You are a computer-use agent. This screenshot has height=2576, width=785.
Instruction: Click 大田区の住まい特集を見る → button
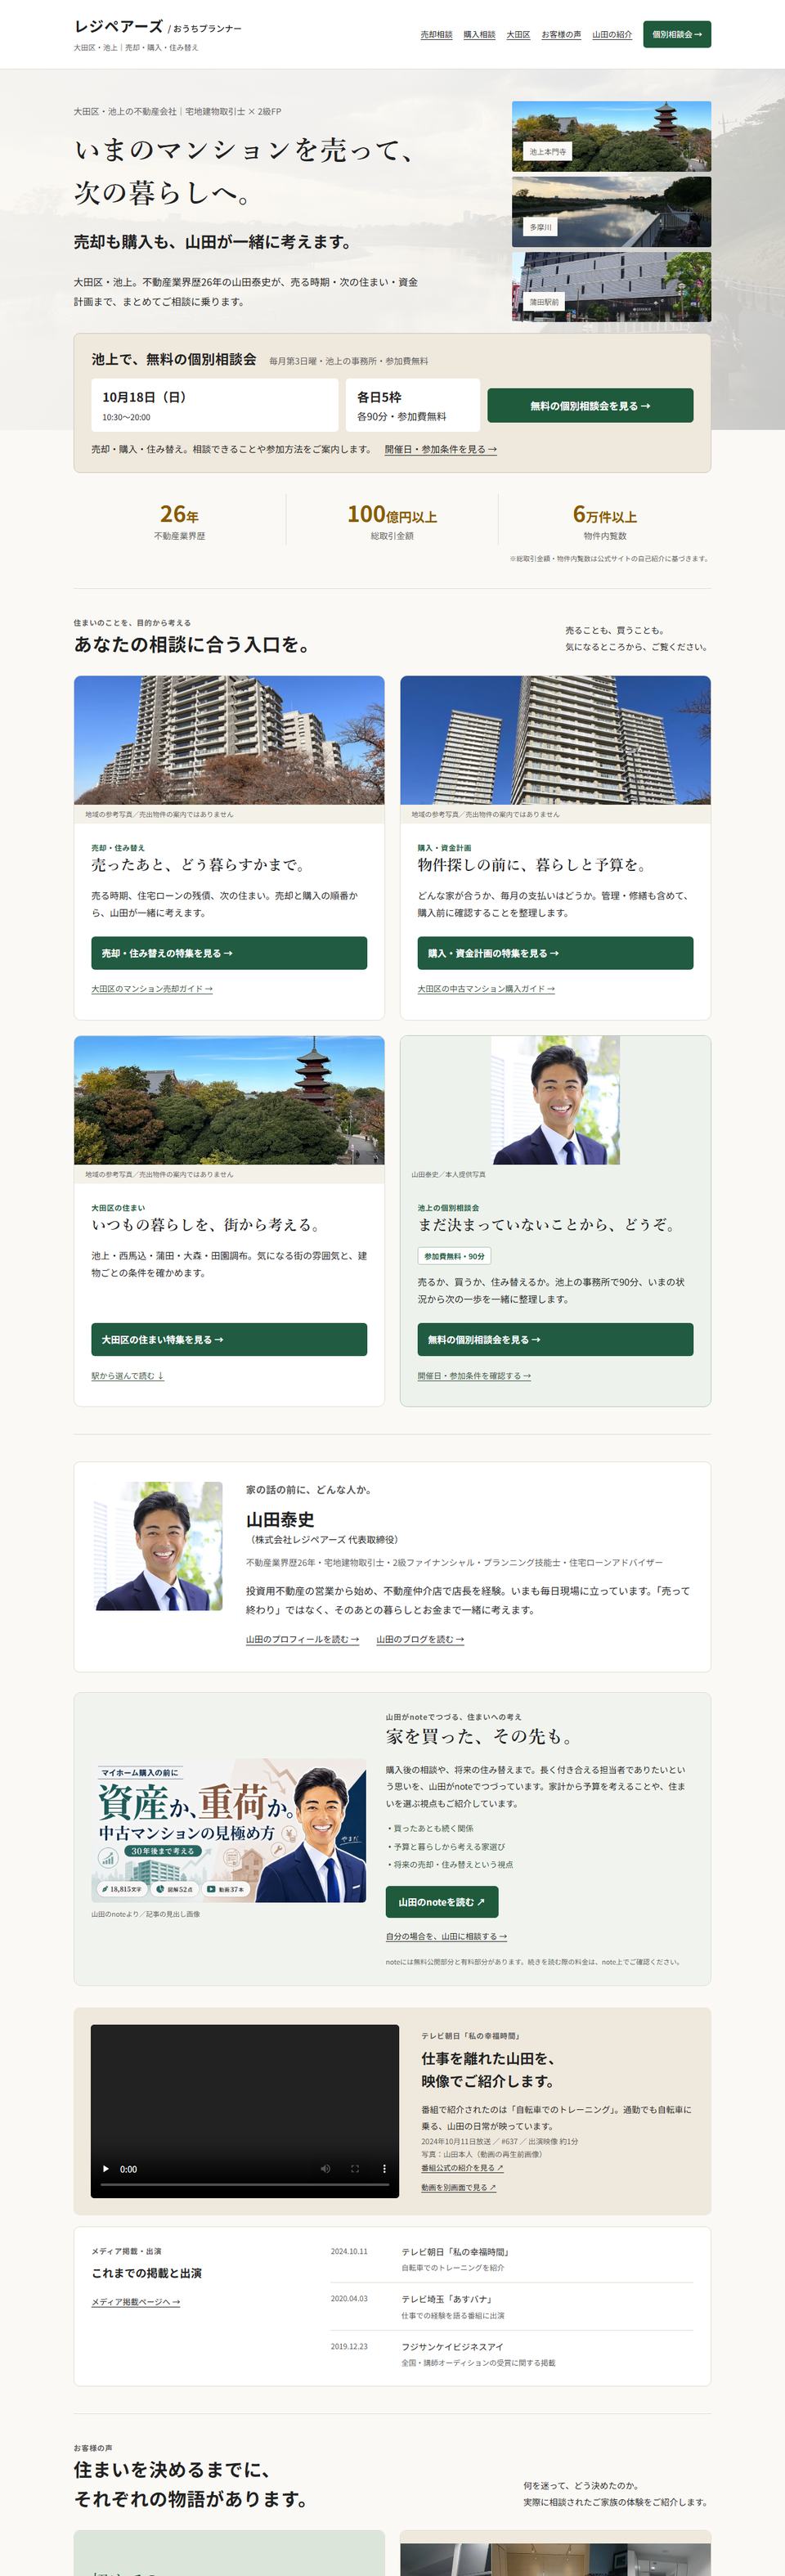229,1339
